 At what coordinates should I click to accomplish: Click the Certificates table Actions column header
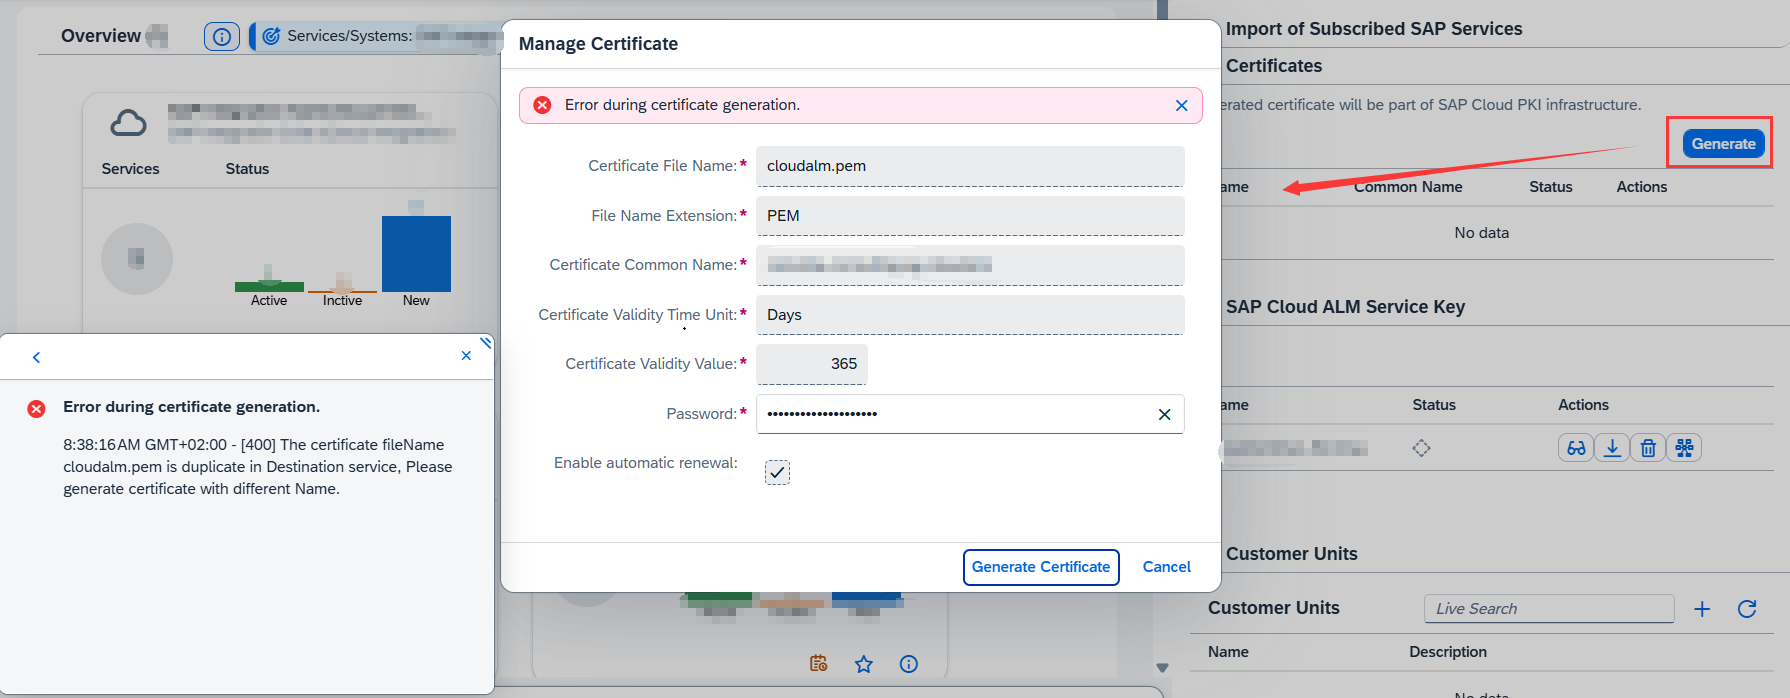point(1641,187)
